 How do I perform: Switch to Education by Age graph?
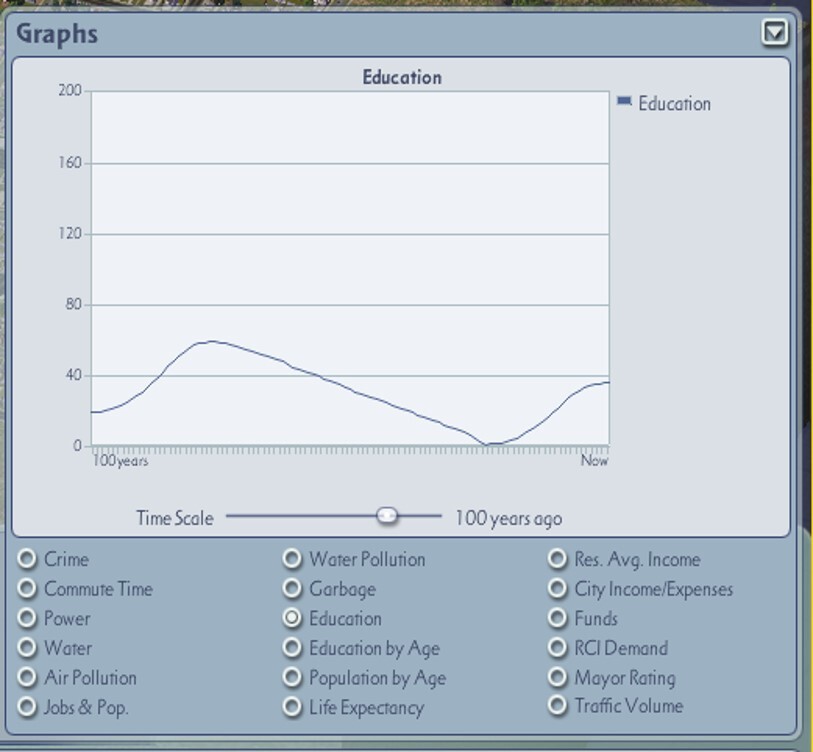292,648
